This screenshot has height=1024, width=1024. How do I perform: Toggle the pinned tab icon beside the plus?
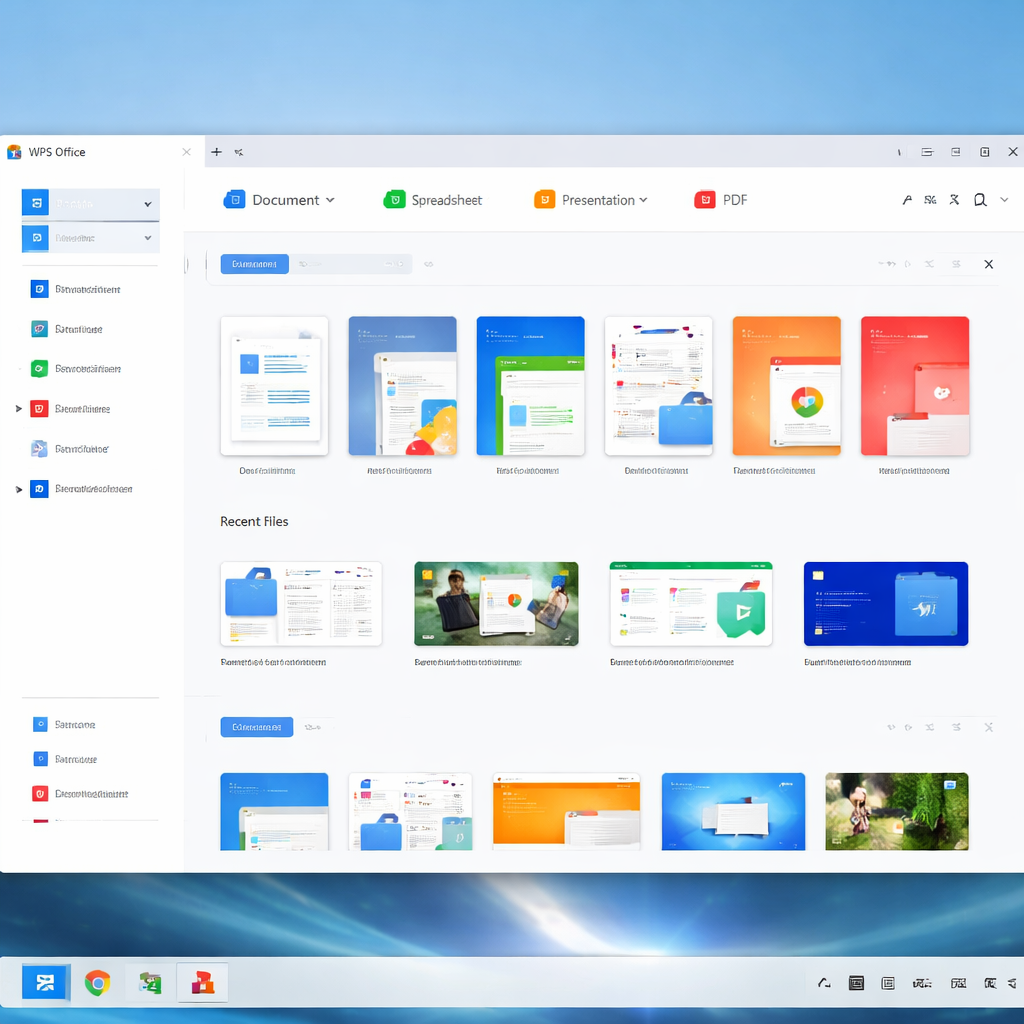click(238, 152)
